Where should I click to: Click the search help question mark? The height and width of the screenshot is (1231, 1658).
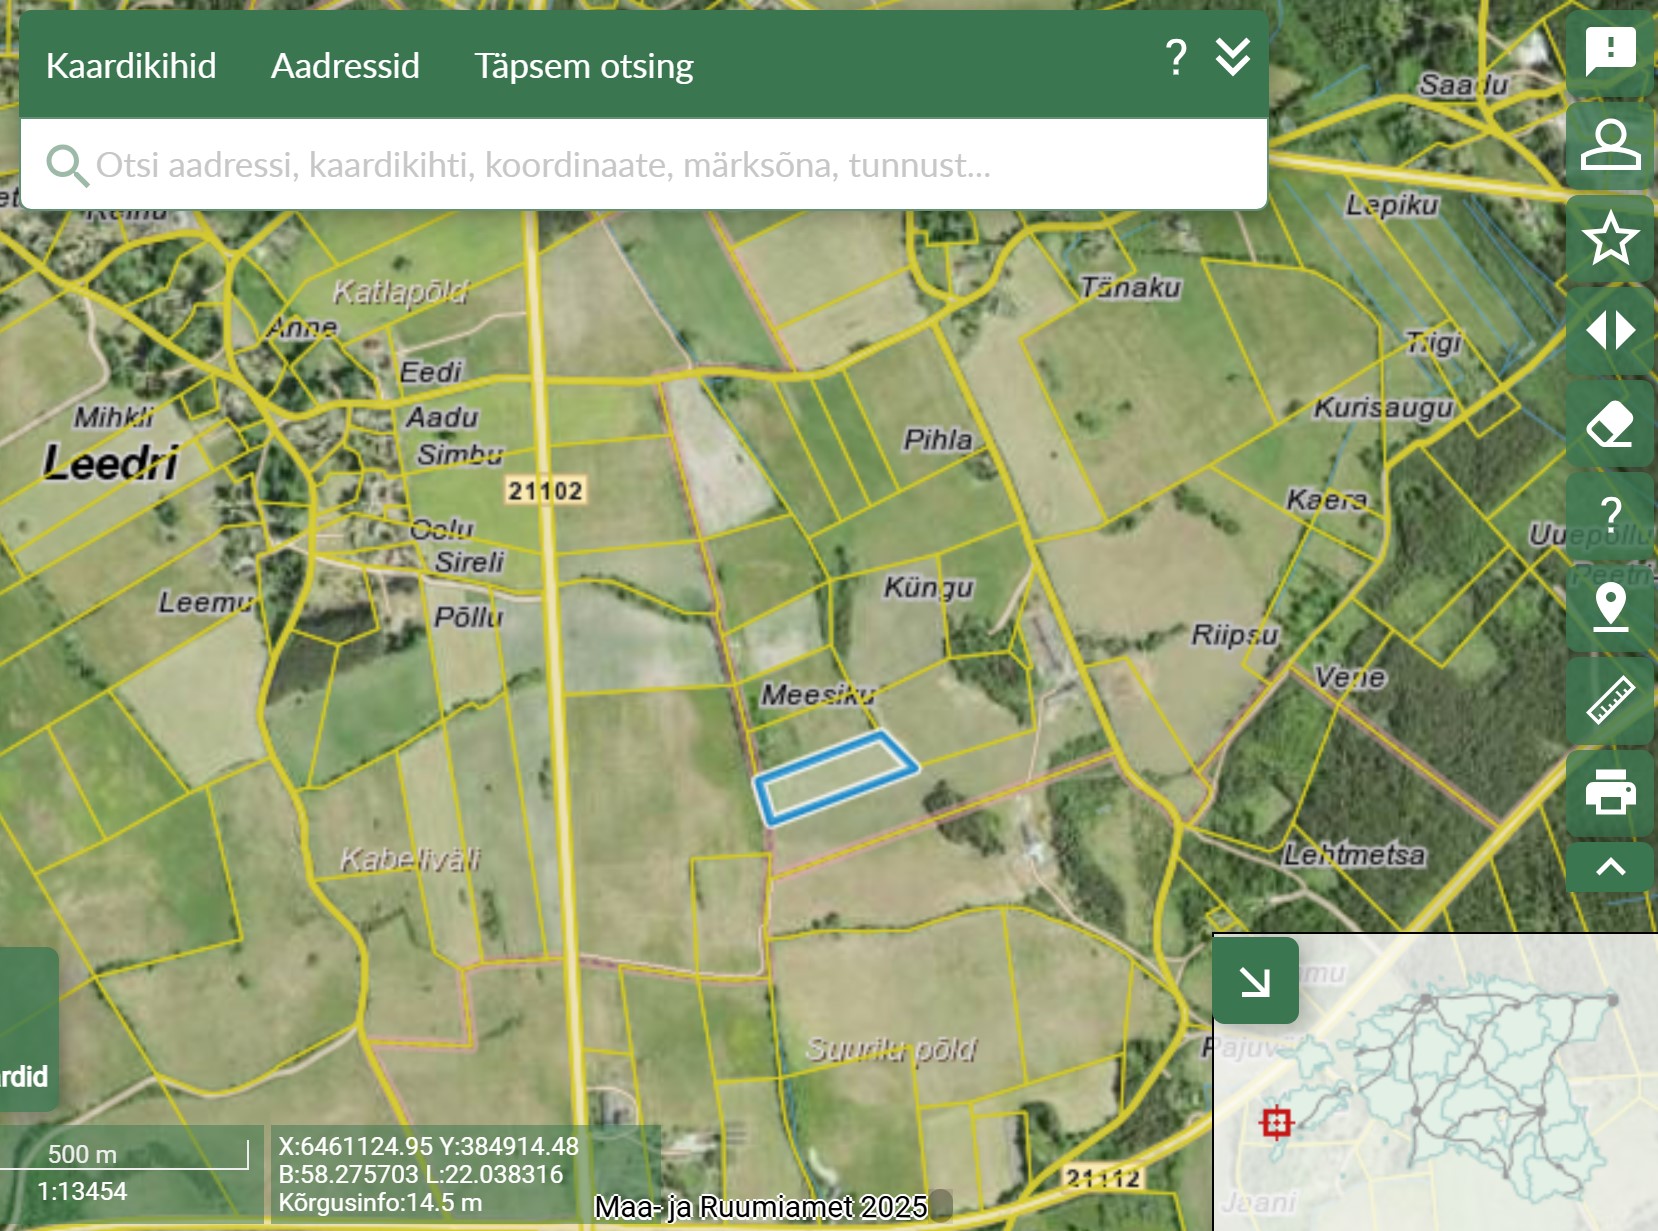click(x=1176, y=58)
